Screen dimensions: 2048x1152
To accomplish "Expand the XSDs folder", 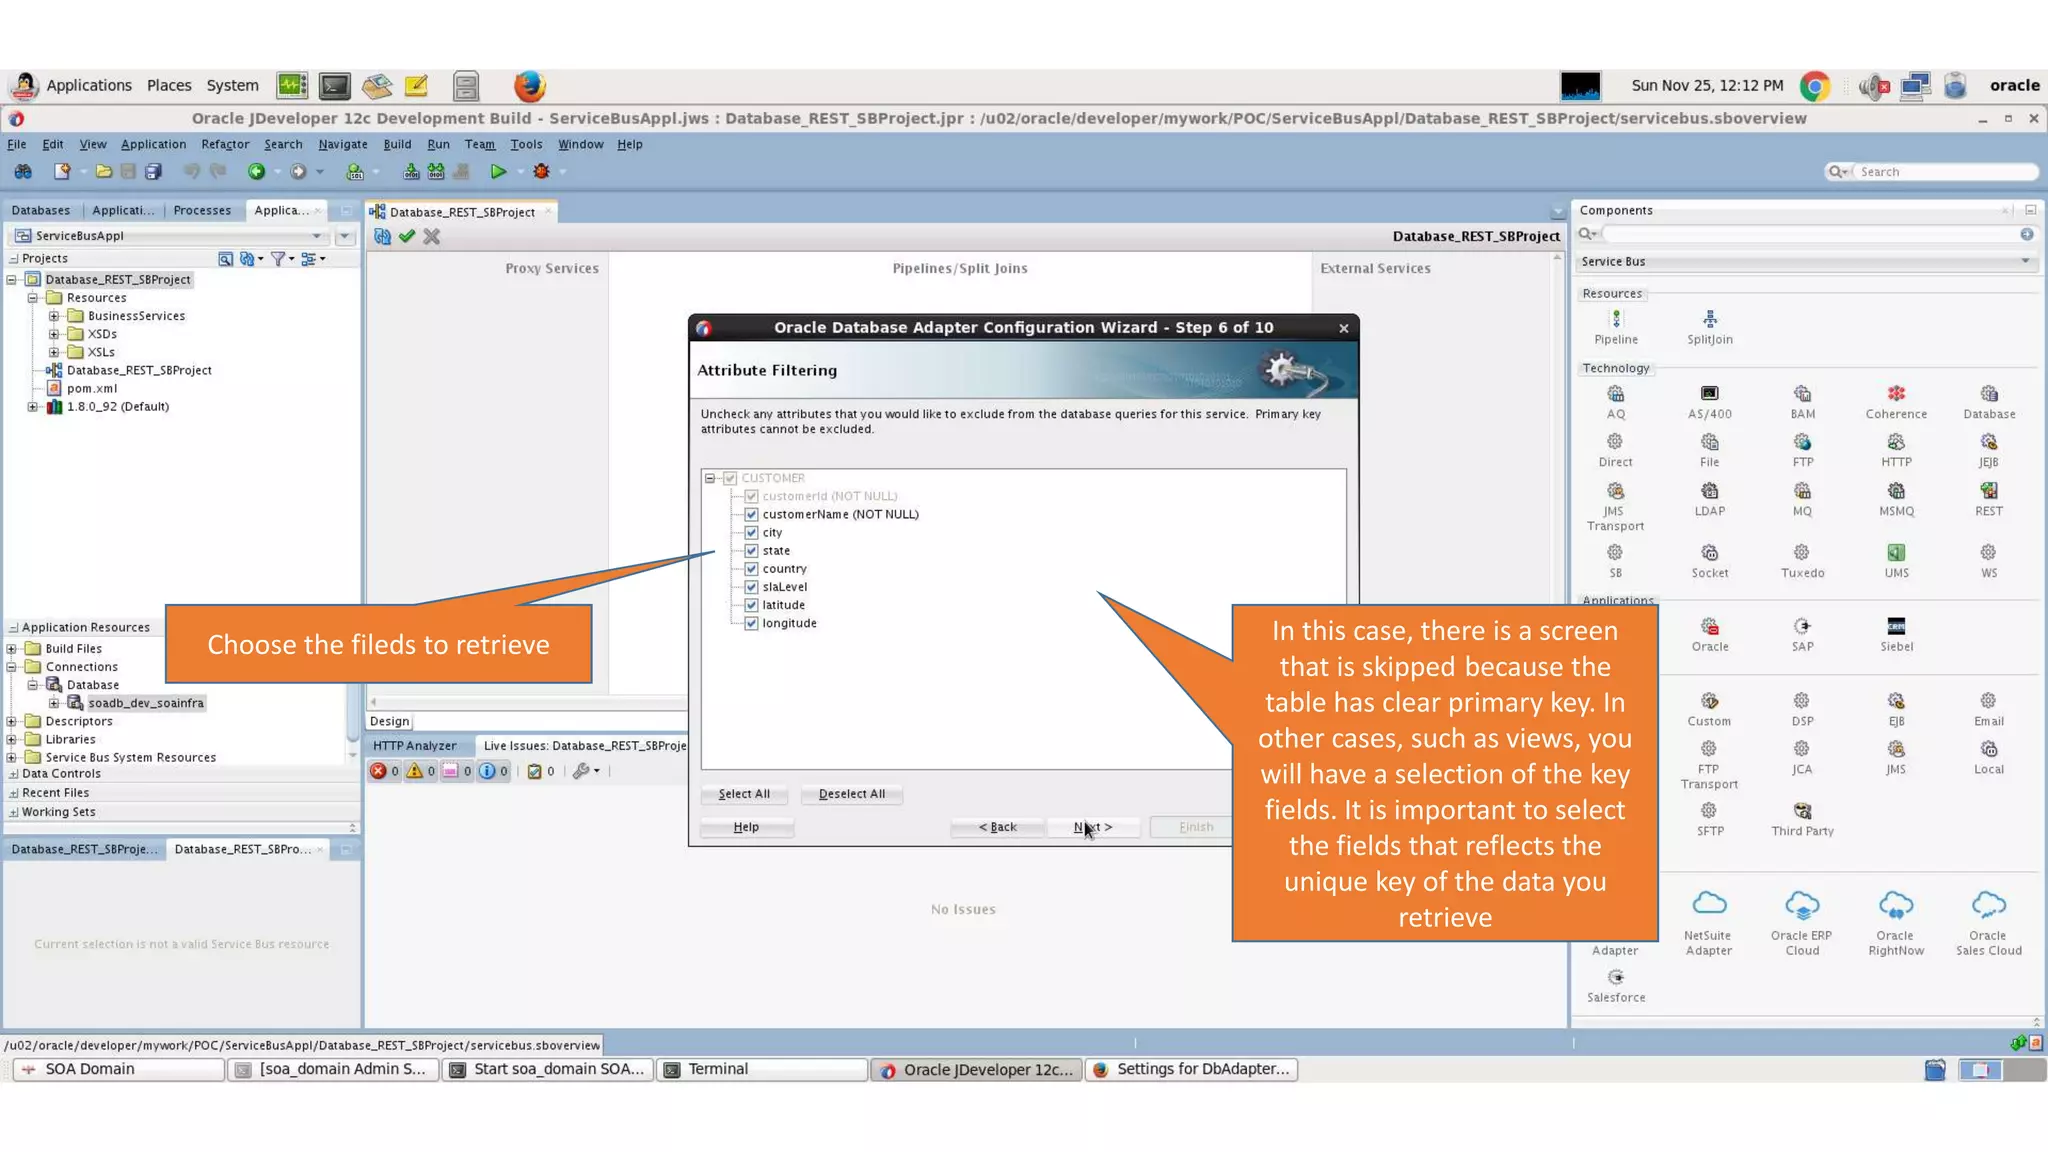I will point(54,334).
